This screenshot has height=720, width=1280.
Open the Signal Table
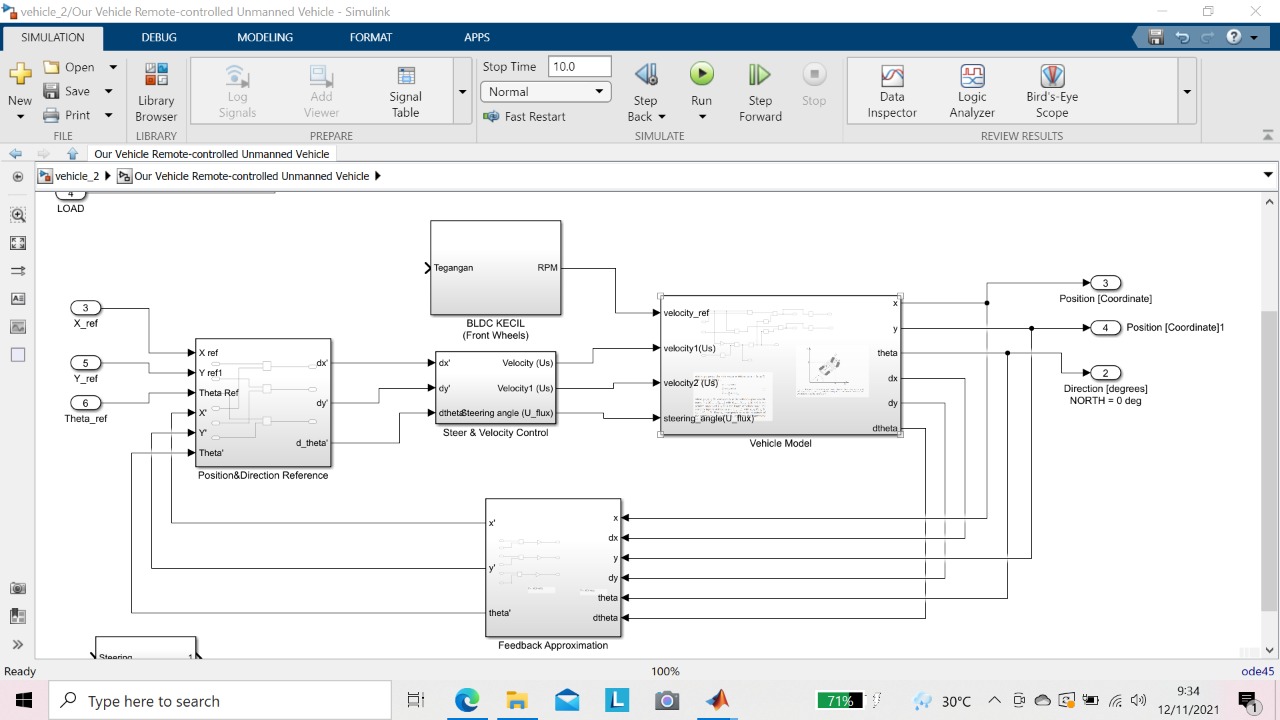click(x=405, y=92)
